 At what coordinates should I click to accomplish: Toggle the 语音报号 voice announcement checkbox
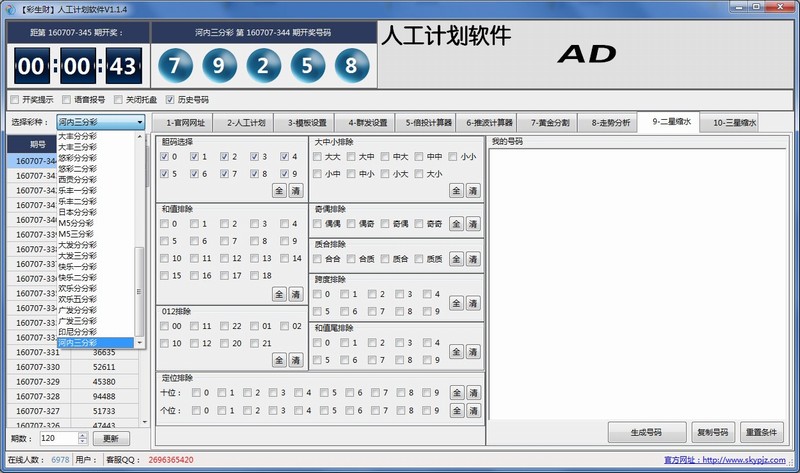[x=67, y=100]
